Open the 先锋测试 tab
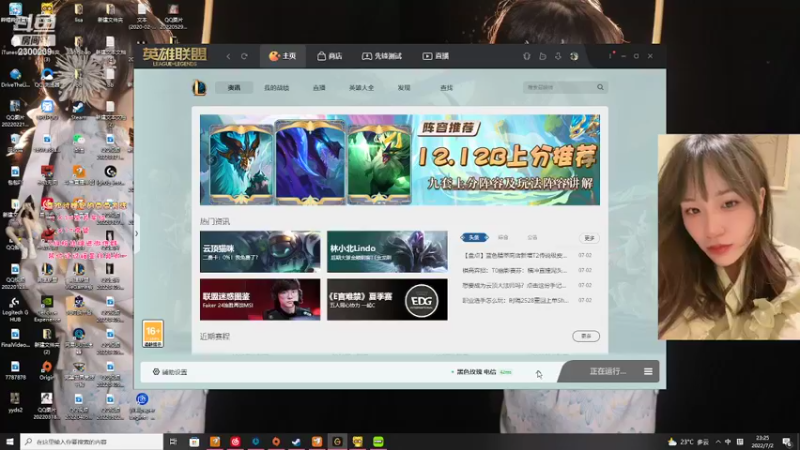800x450 pixels. [x=382, y=56]
